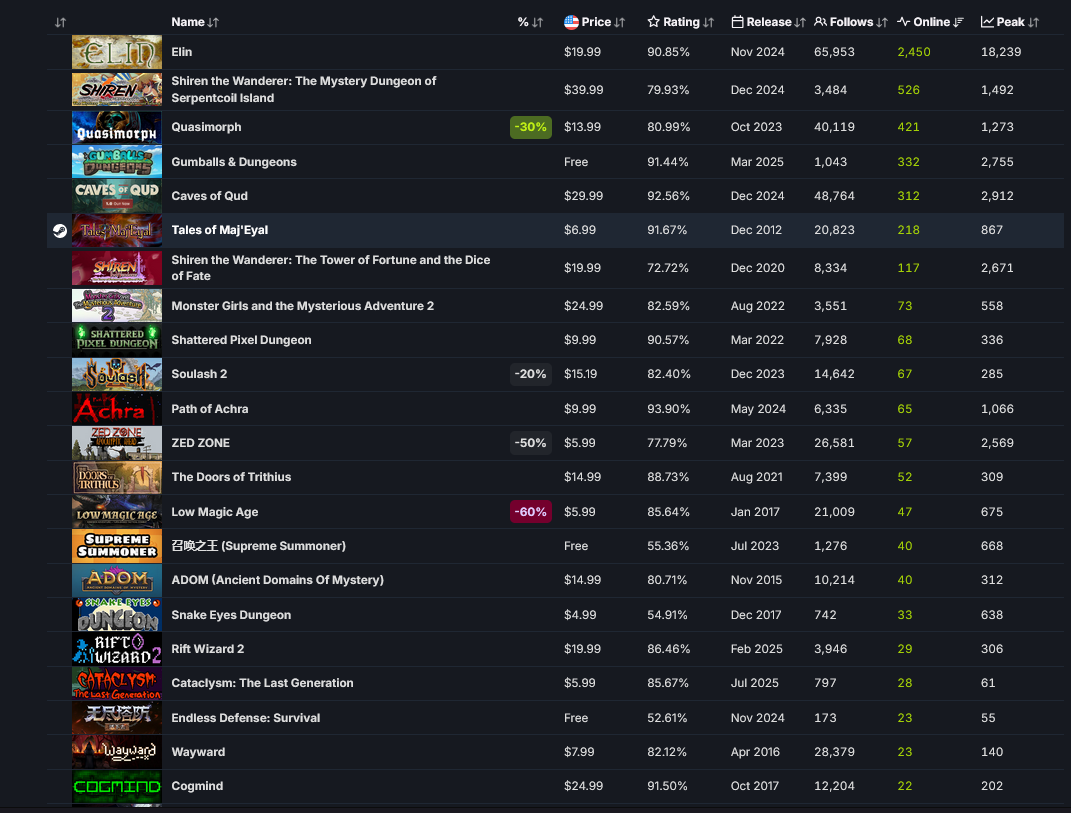Click ZED ZONE -50% discount badge
This screenshot has width=1071, height=813.
[531, 443]
